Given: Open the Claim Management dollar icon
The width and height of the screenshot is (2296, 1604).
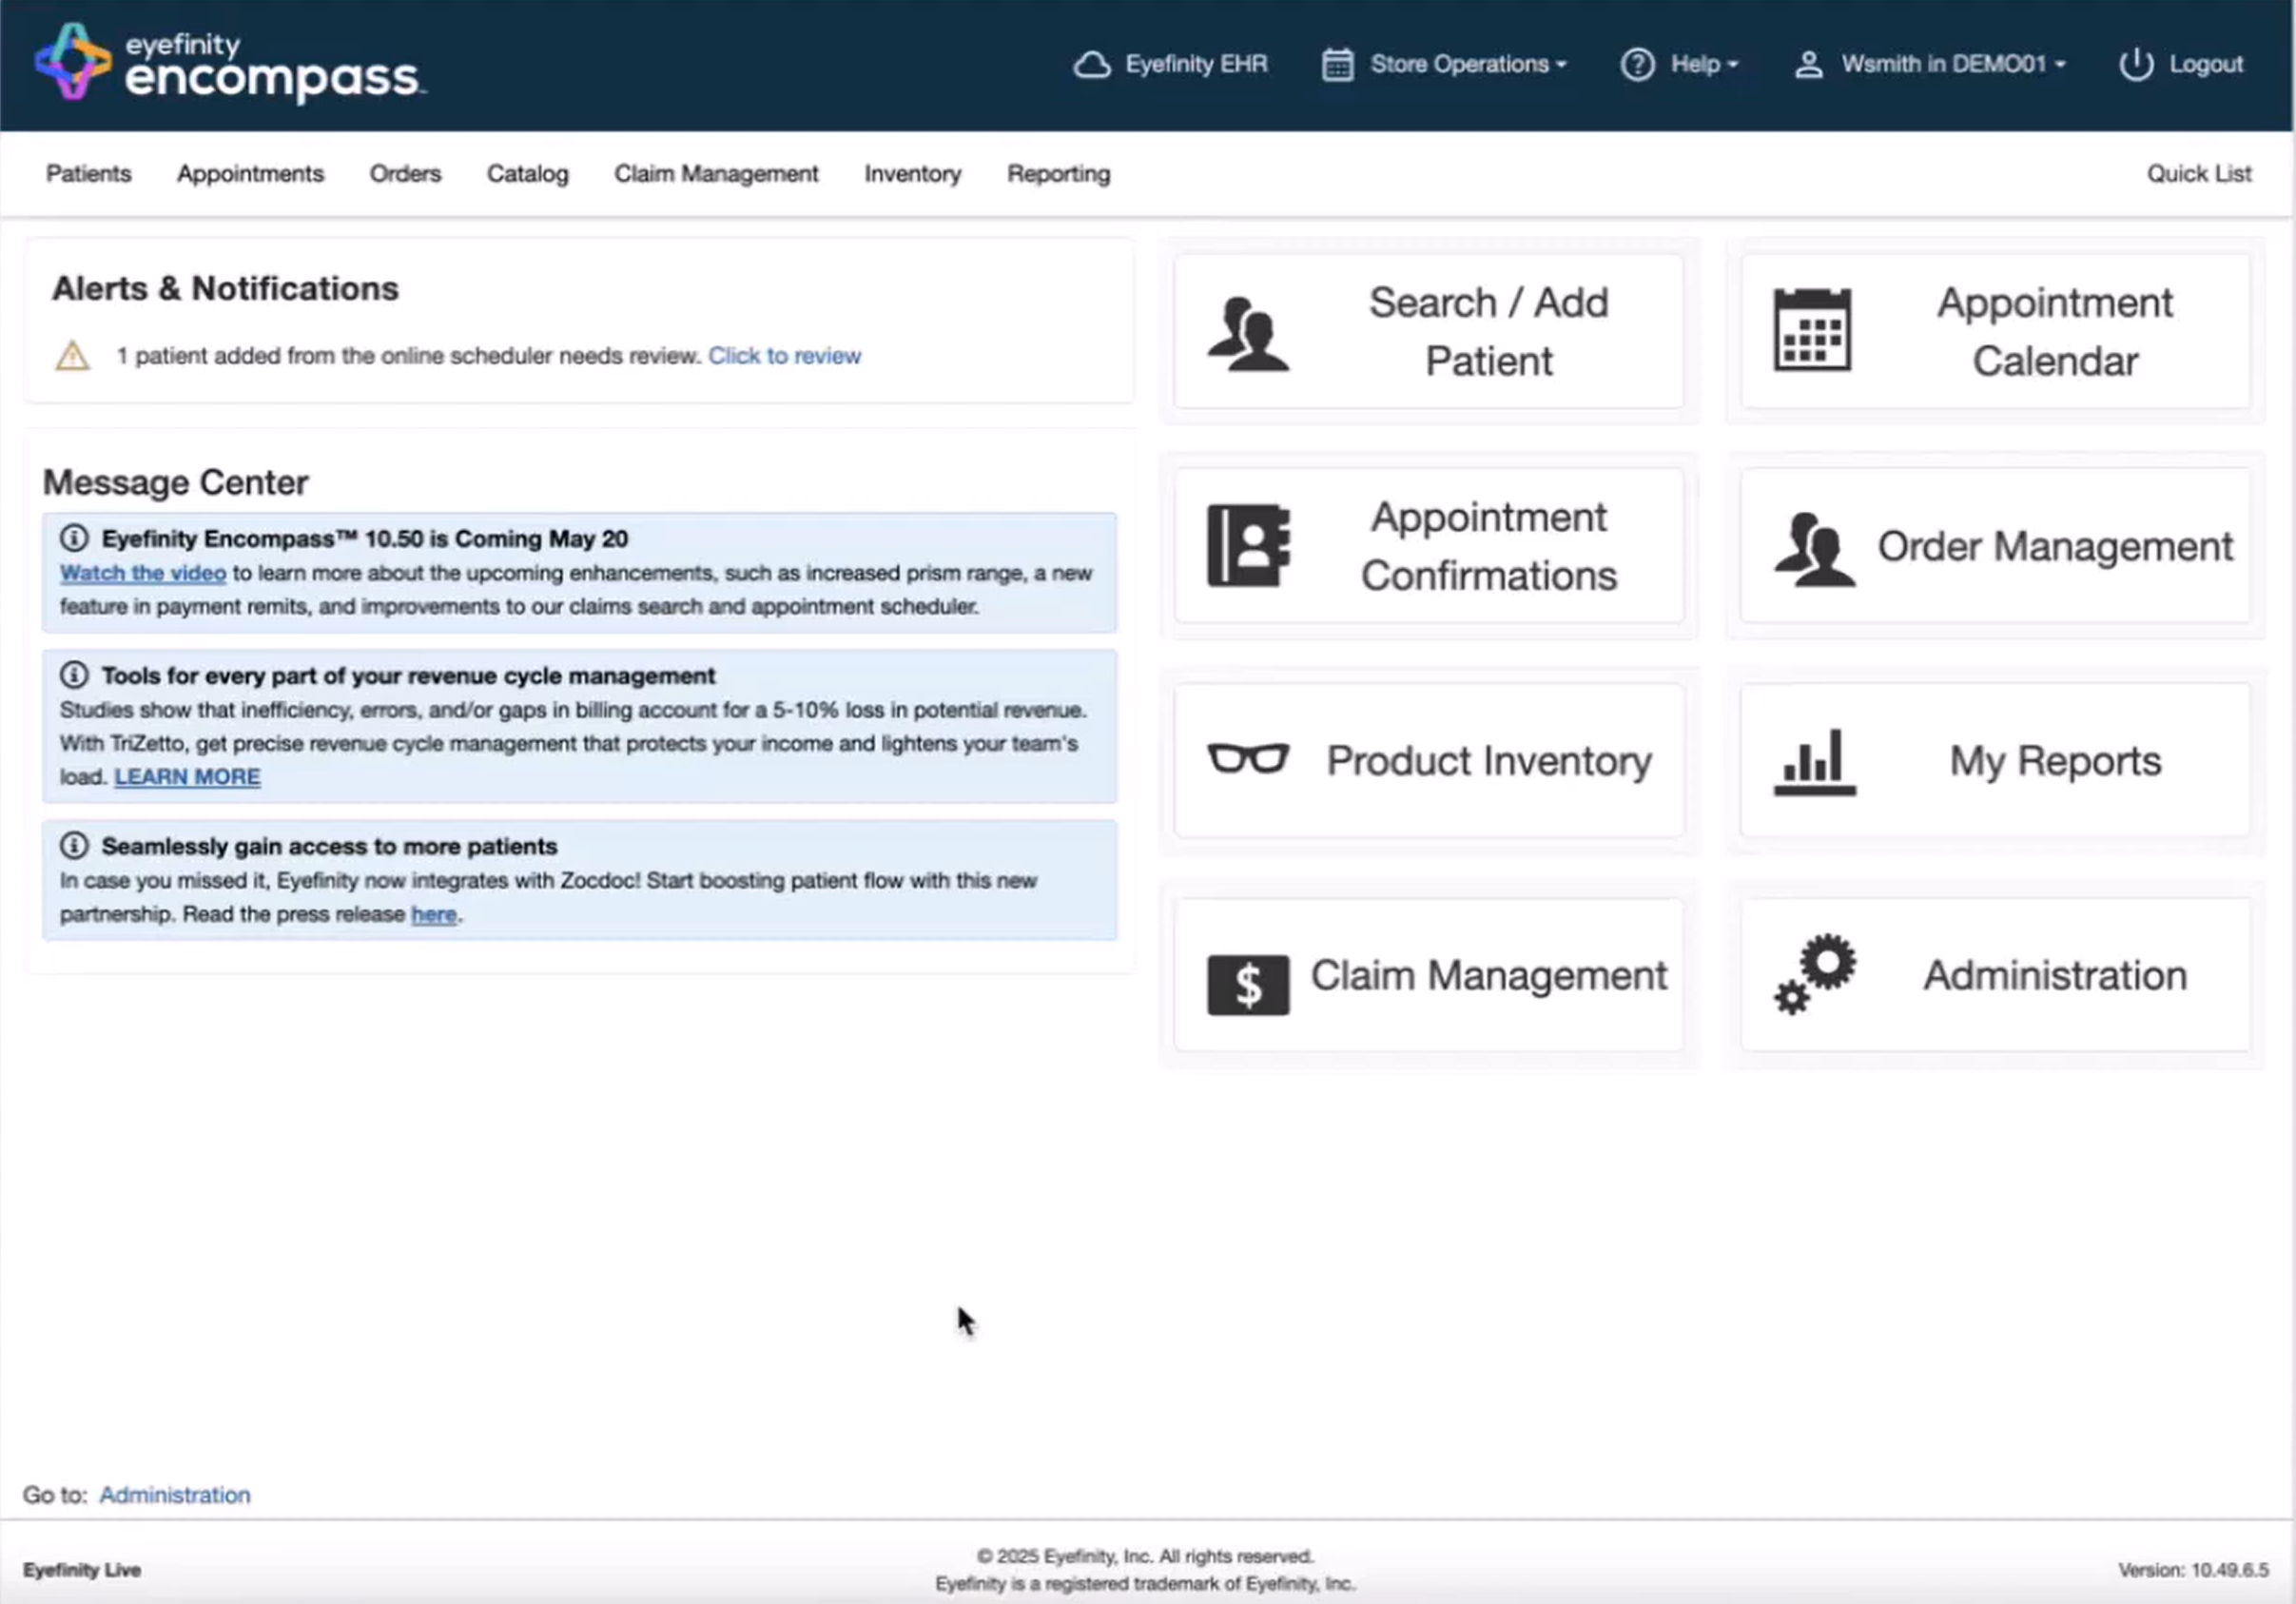Looking at the screenshot, I should [1248, 985].
